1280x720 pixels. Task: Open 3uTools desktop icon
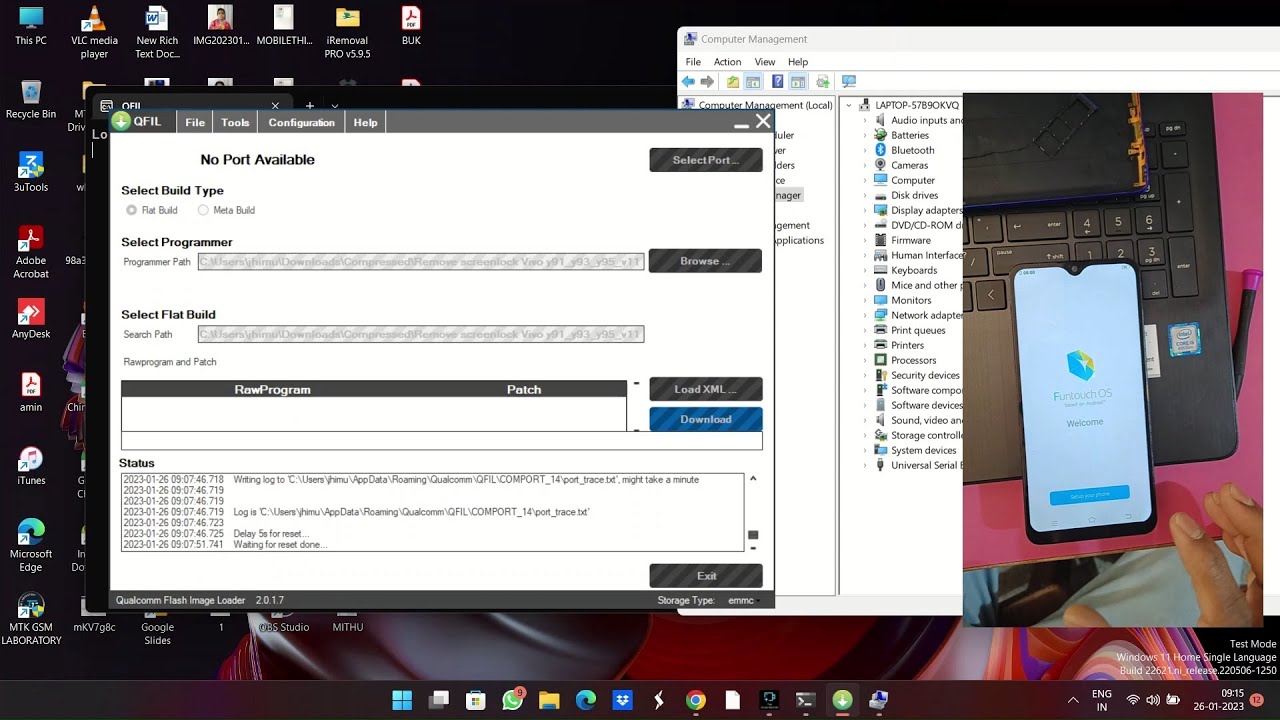tap(31, 172)
